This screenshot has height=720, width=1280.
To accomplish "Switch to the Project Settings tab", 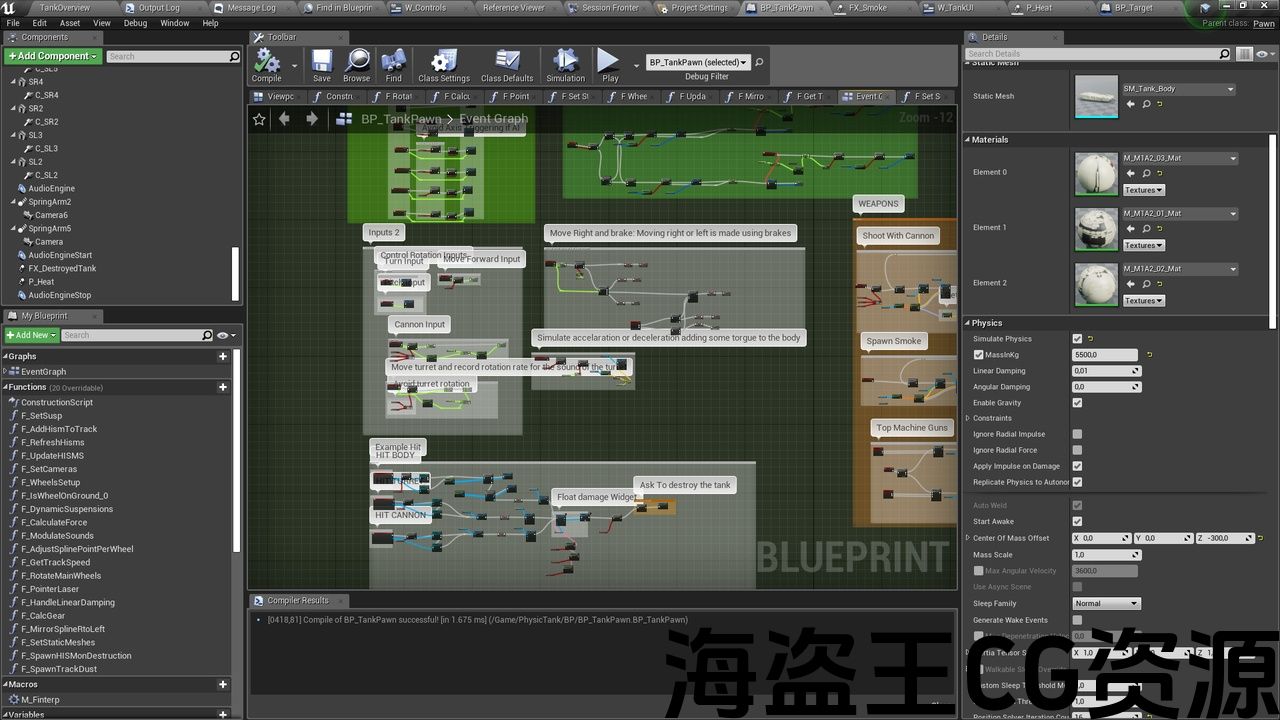I will point(699,8).
